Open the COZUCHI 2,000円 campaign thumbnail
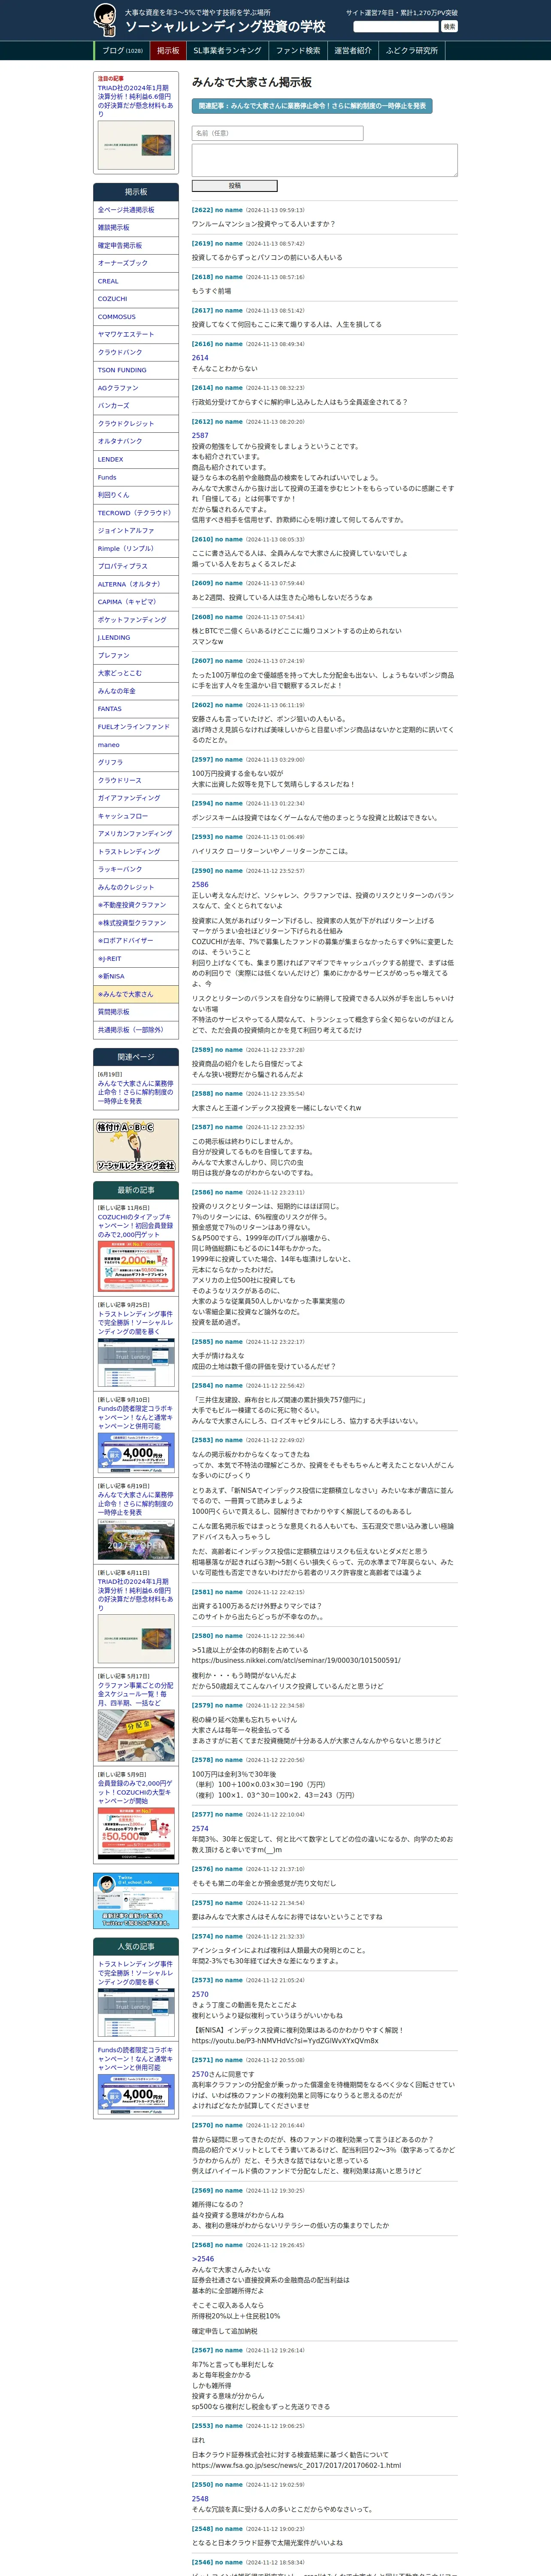 point(136,1267)
